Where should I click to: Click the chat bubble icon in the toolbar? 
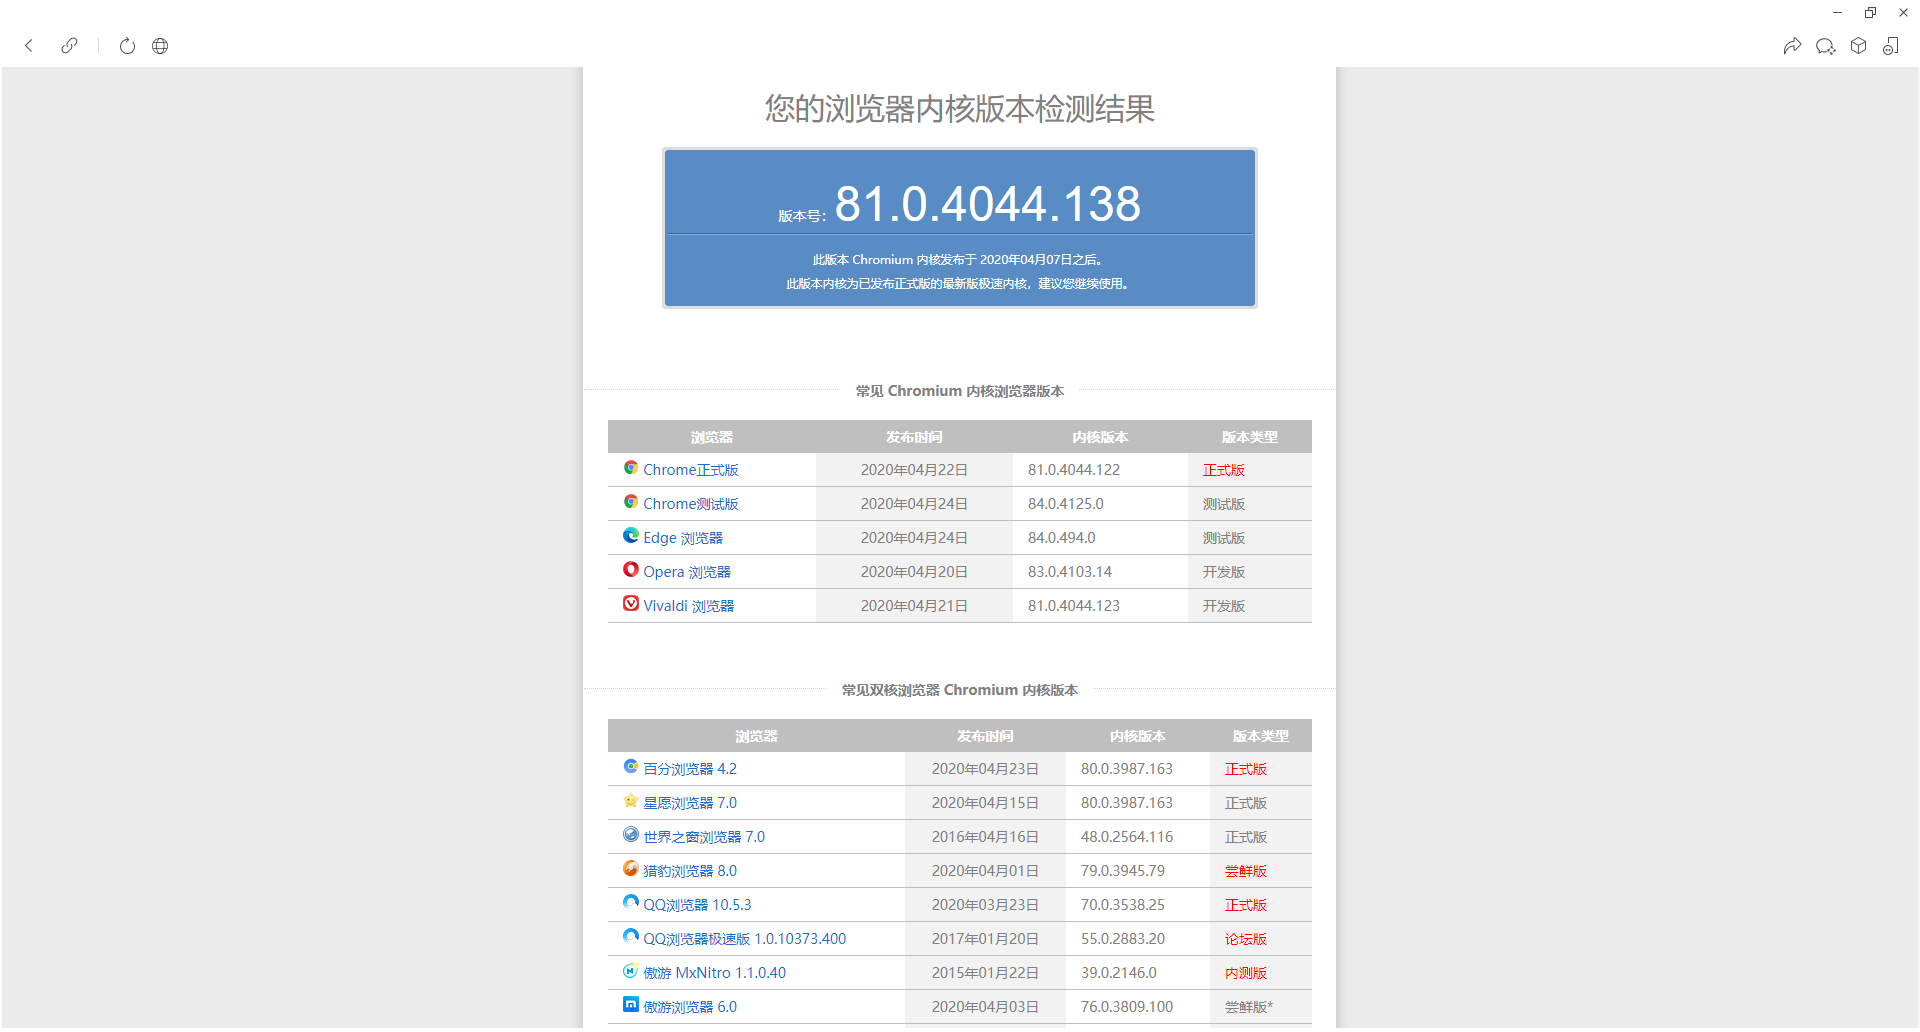click(1825, 46)
